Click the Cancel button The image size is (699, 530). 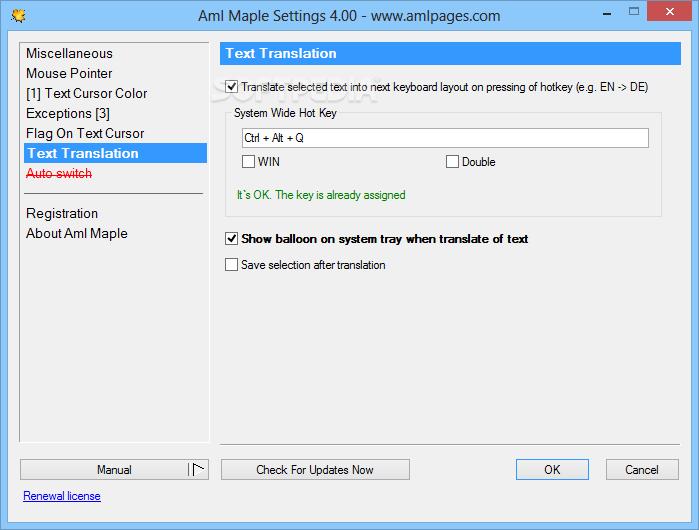(642, 470)
